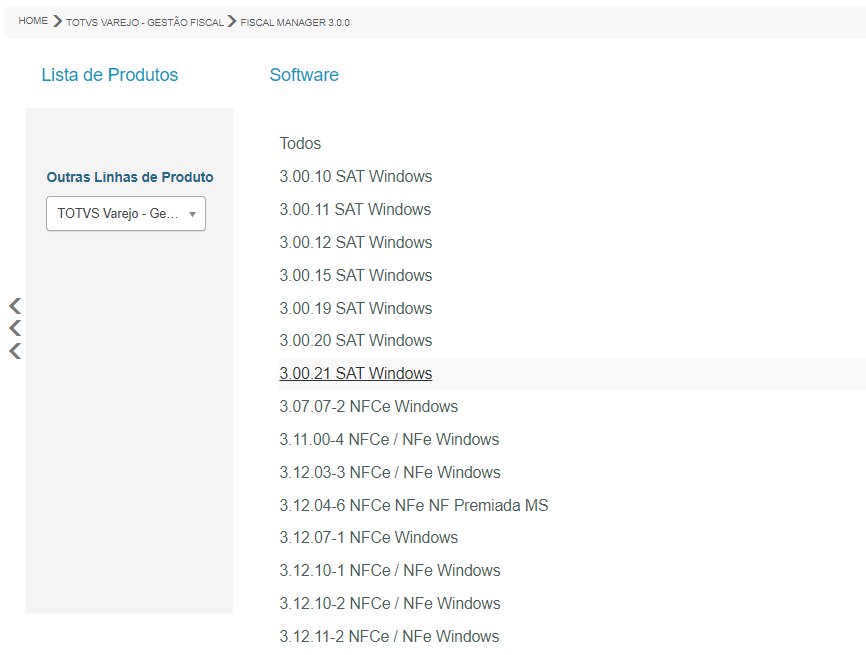The height and width of the screenshot is (655, 866).
Task: Select 3.07.07-2 NFCe Windows
Action: coord(368,406)
